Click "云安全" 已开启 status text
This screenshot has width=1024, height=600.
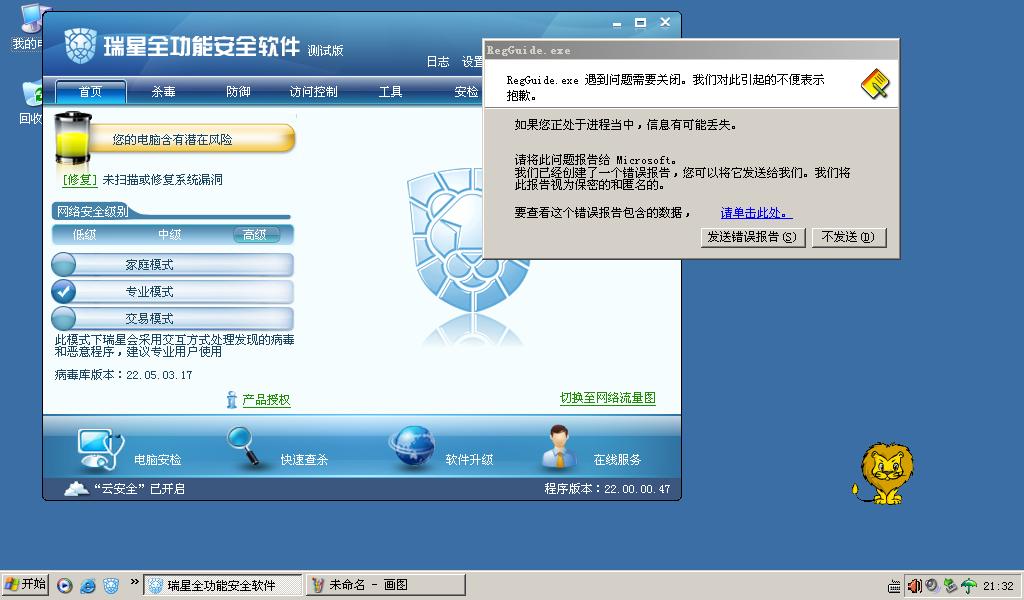[139, 488]
